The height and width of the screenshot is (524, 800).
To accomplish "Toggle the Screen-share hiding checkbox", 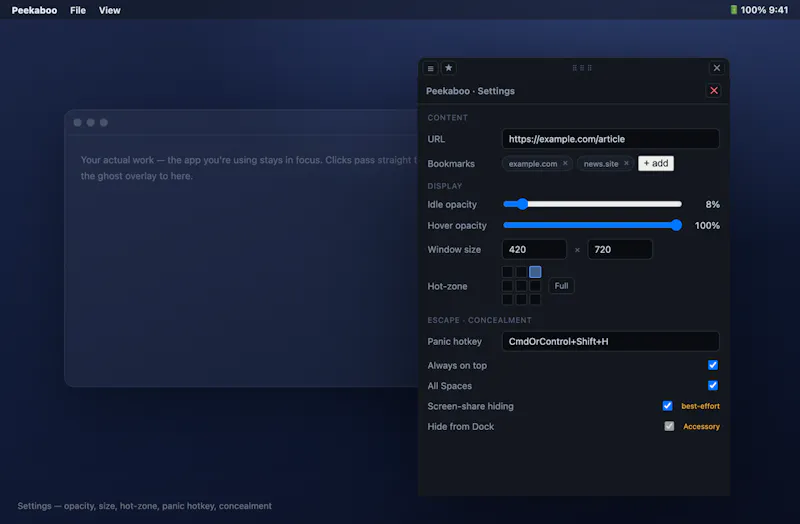I will 667,406.
